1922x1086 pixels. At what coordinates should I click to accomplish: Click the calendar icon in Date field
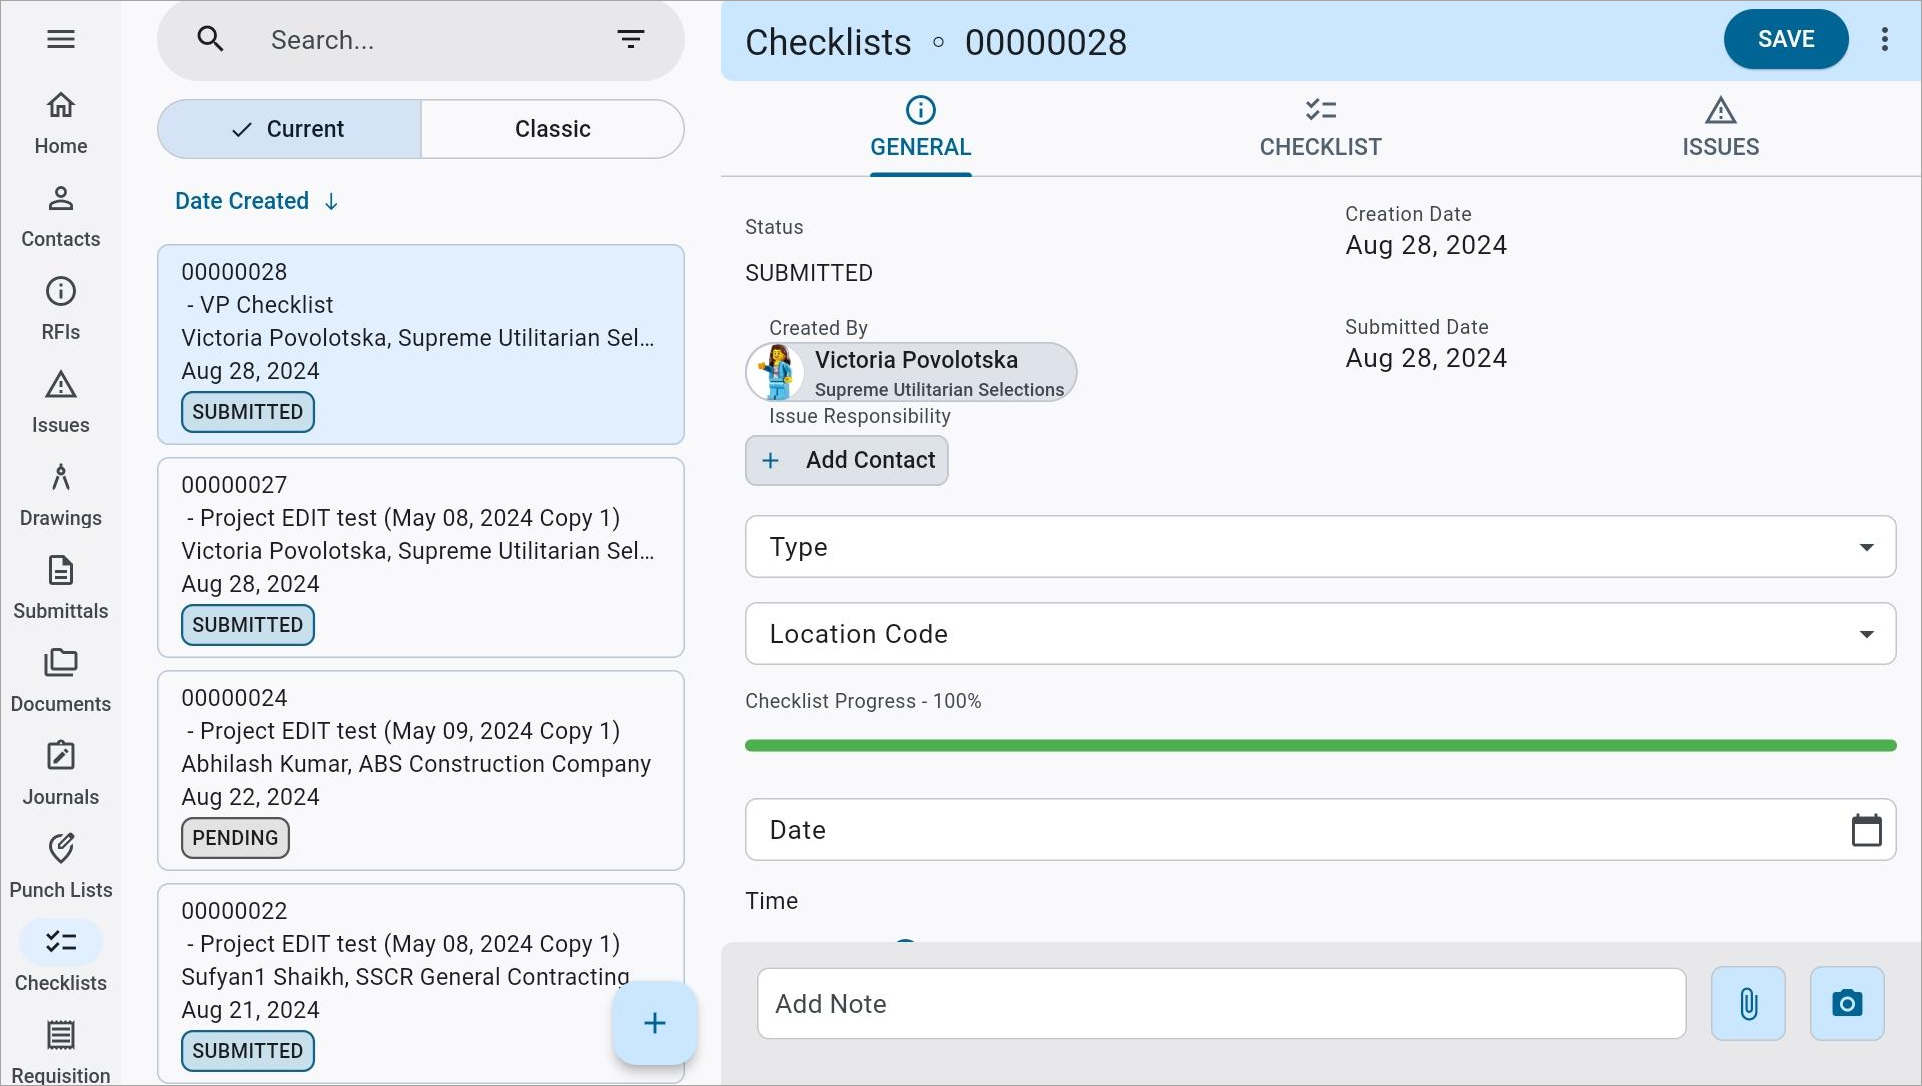[x=1866, y=830]
